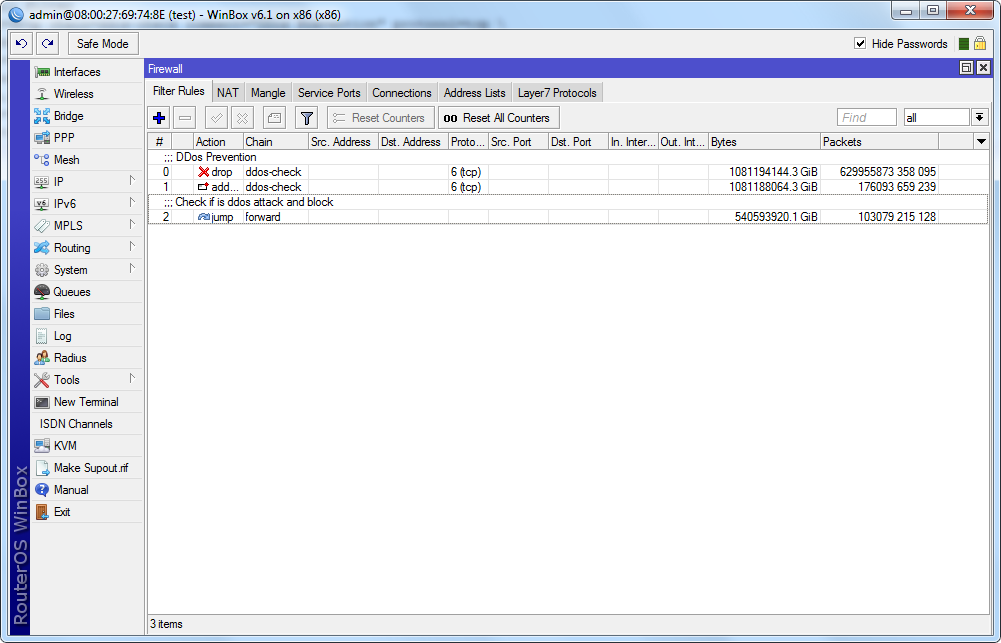The width and height of the screenshot is (1001, 643).
Task: Open Radius from sidebar
Action: point(87,358)
